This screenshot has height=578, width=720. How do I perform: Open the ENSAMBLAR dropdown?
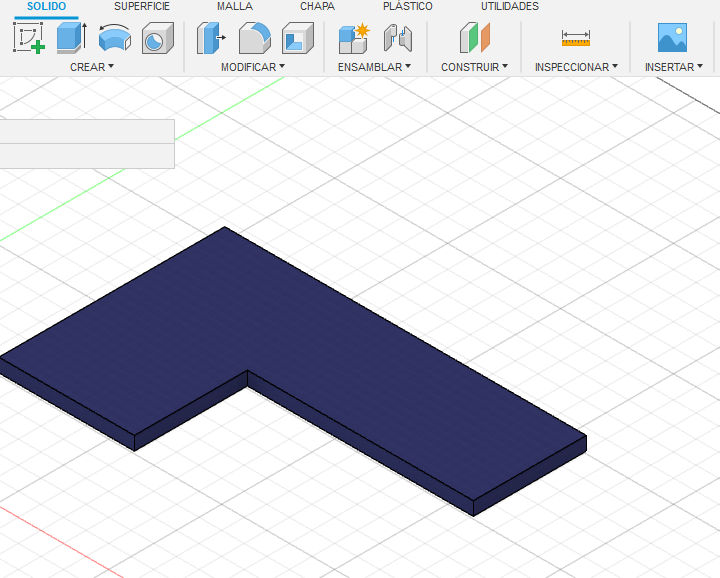coord(374,67)
